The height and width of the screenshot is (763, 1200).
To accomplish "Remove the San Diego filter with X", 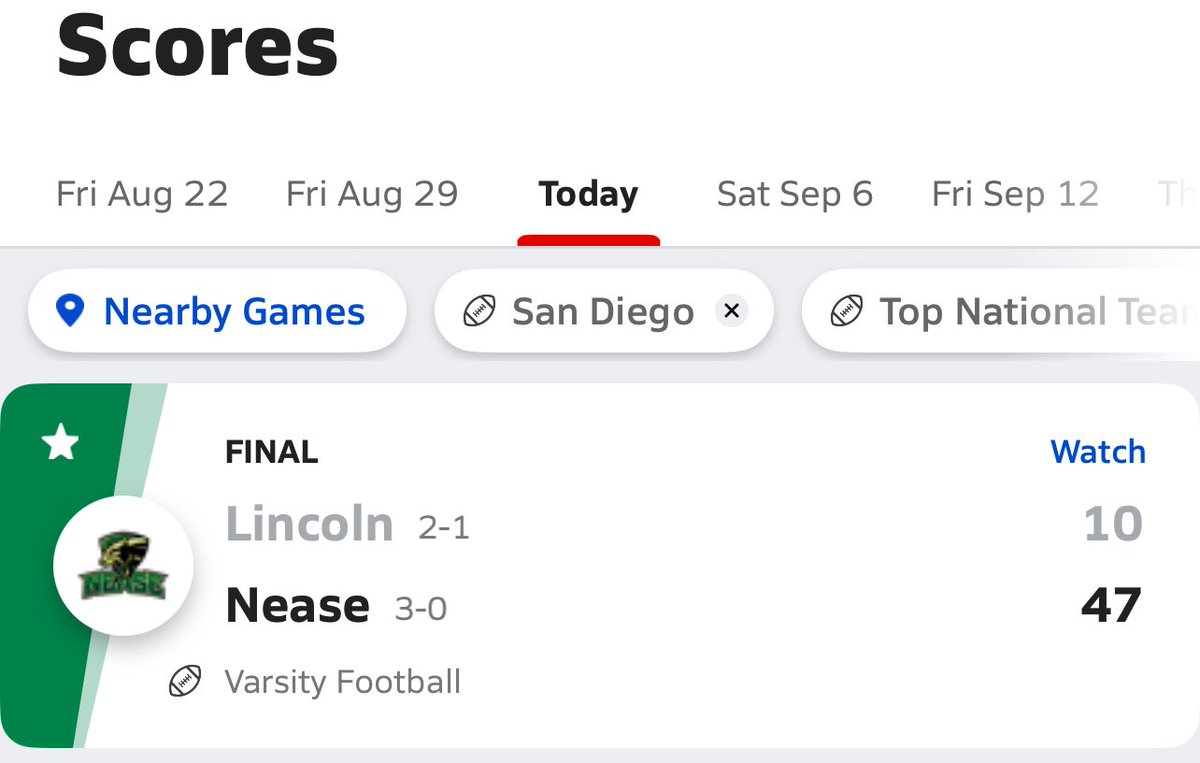I will [731, 312].
